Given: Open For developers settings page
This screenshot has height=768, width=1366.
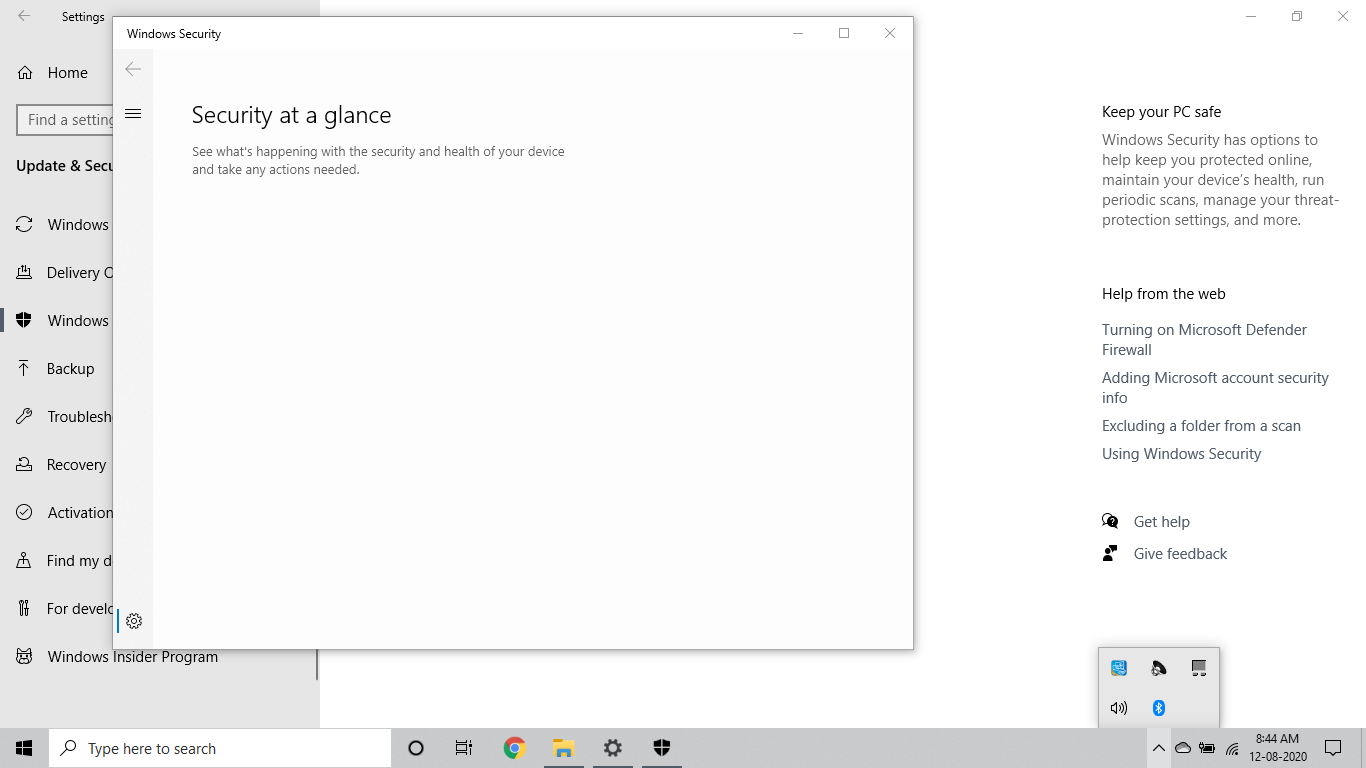Looking at the screenshot, I should 56,609.
